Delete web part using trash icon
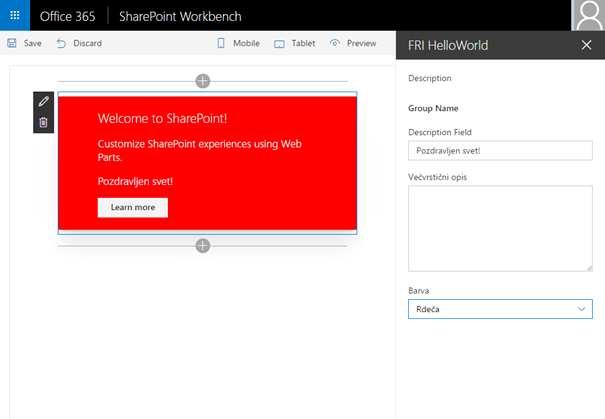This screenshot has width=605, height=419. click(x=43, y=122)
